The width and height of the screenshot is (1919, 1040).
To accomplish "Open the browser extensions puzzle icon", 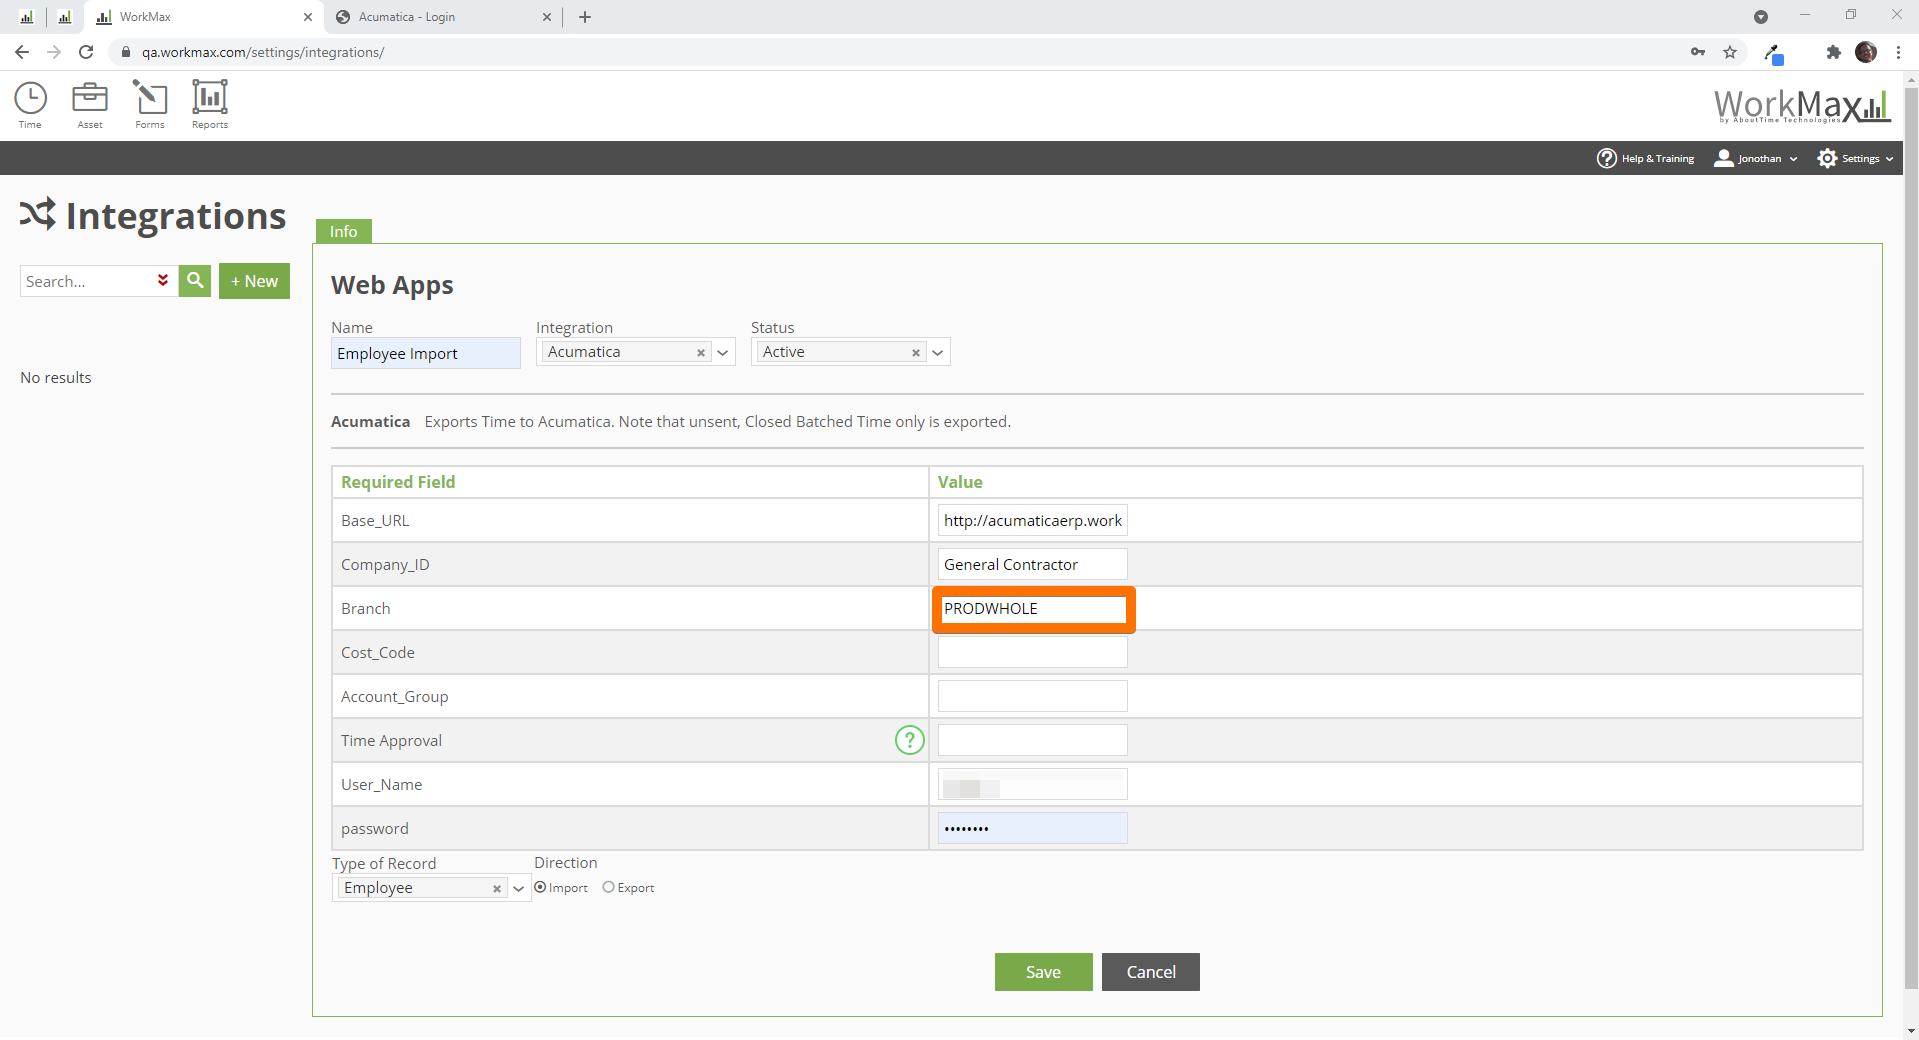I will (1833, 52).
